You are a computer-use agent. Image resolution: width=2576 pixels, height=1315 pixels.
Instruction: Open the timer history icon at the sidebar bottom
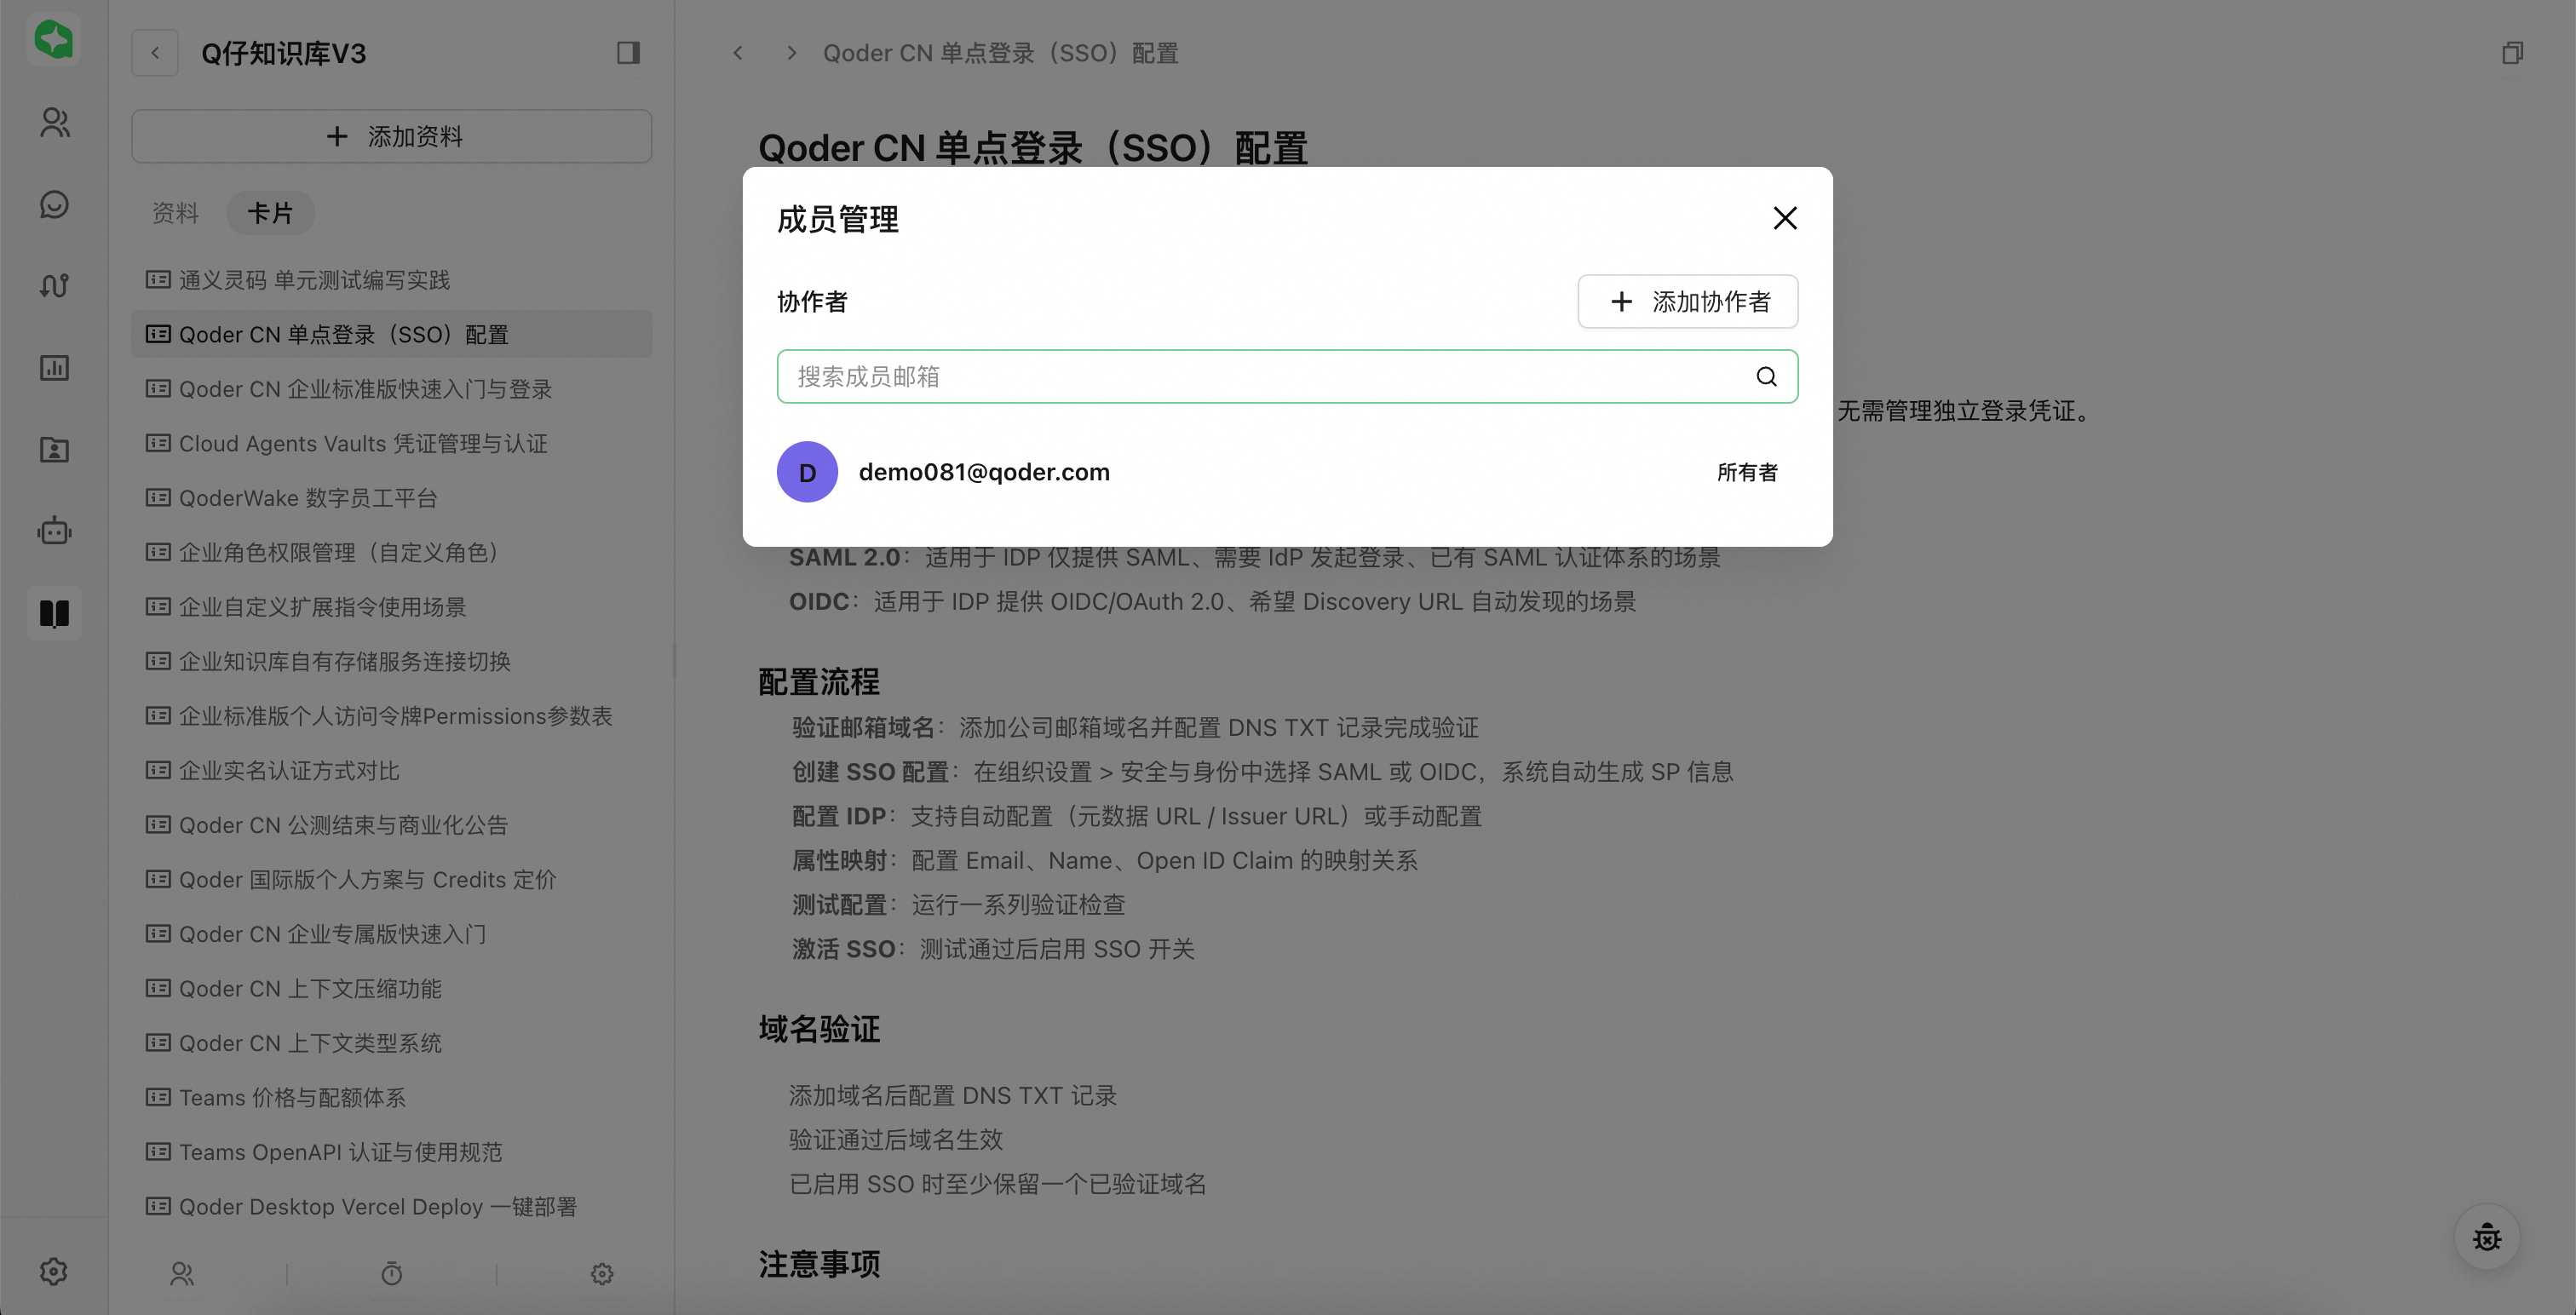tap(391, 1273)
